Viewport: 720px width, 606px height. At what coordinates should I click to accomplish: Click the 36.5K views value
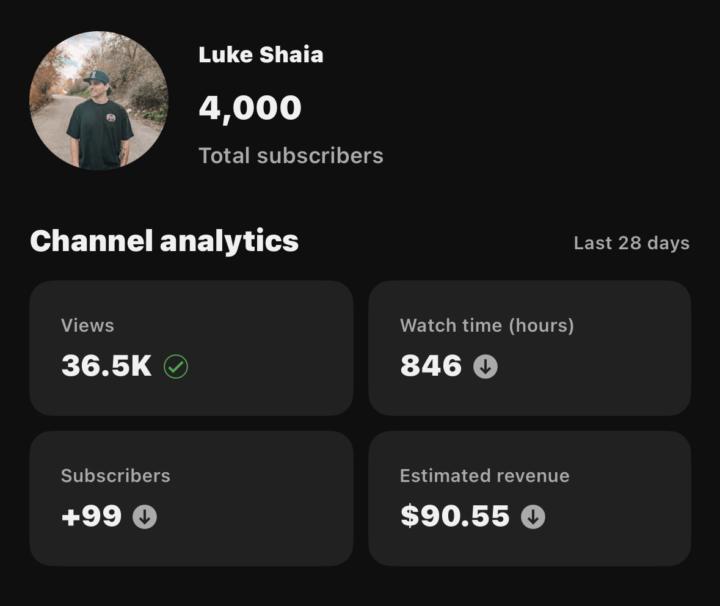pyautogui.click(x=107, y=366)
